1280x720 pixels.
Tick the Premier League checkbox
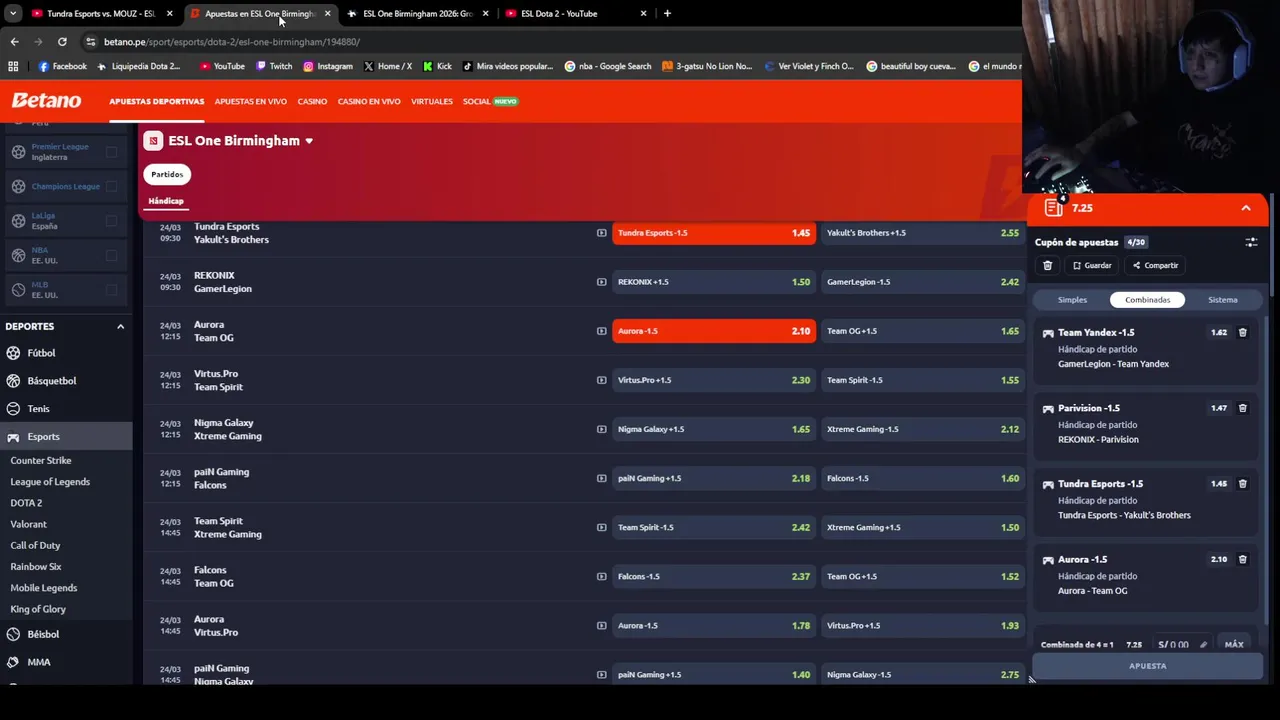pos(111,152)
